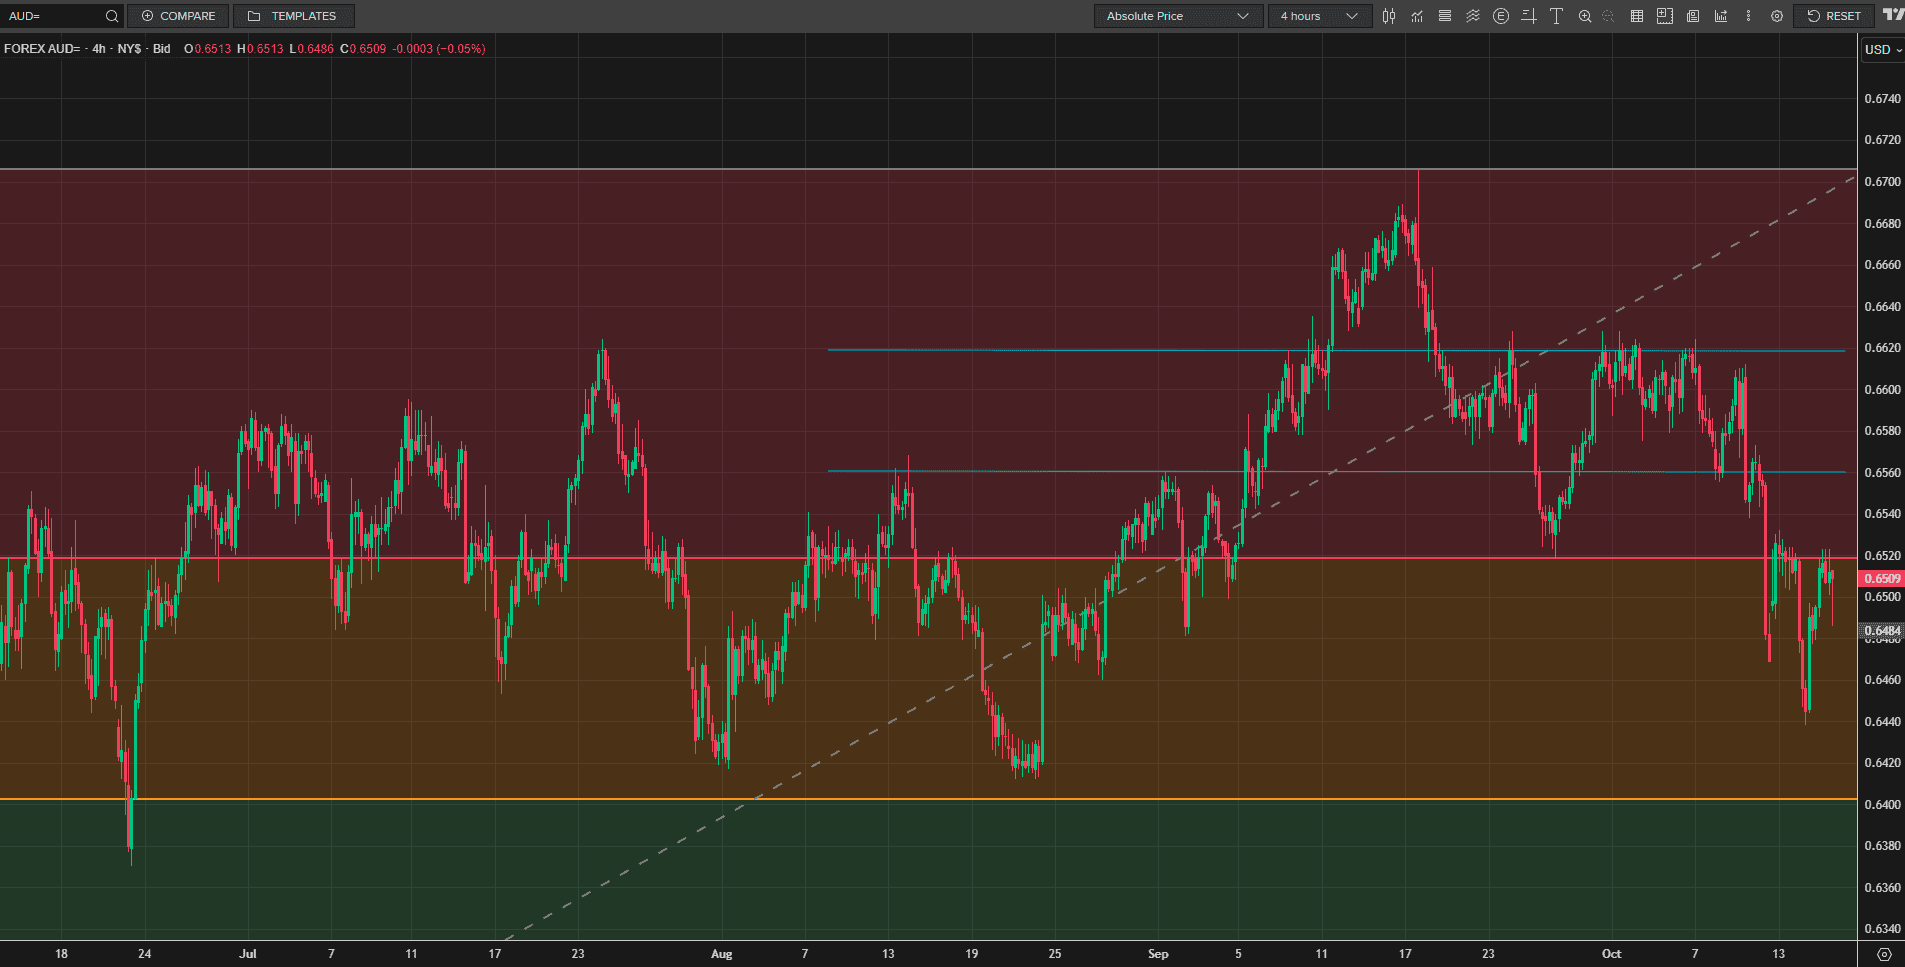1905x967 pixels.
Task: Open the three-dot more options menu
Action: point(1748,16)
